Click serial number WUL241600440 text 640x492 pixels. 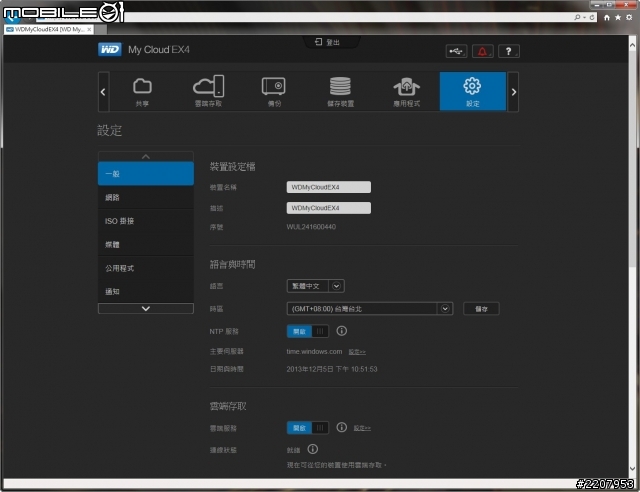tap(311, 227)
